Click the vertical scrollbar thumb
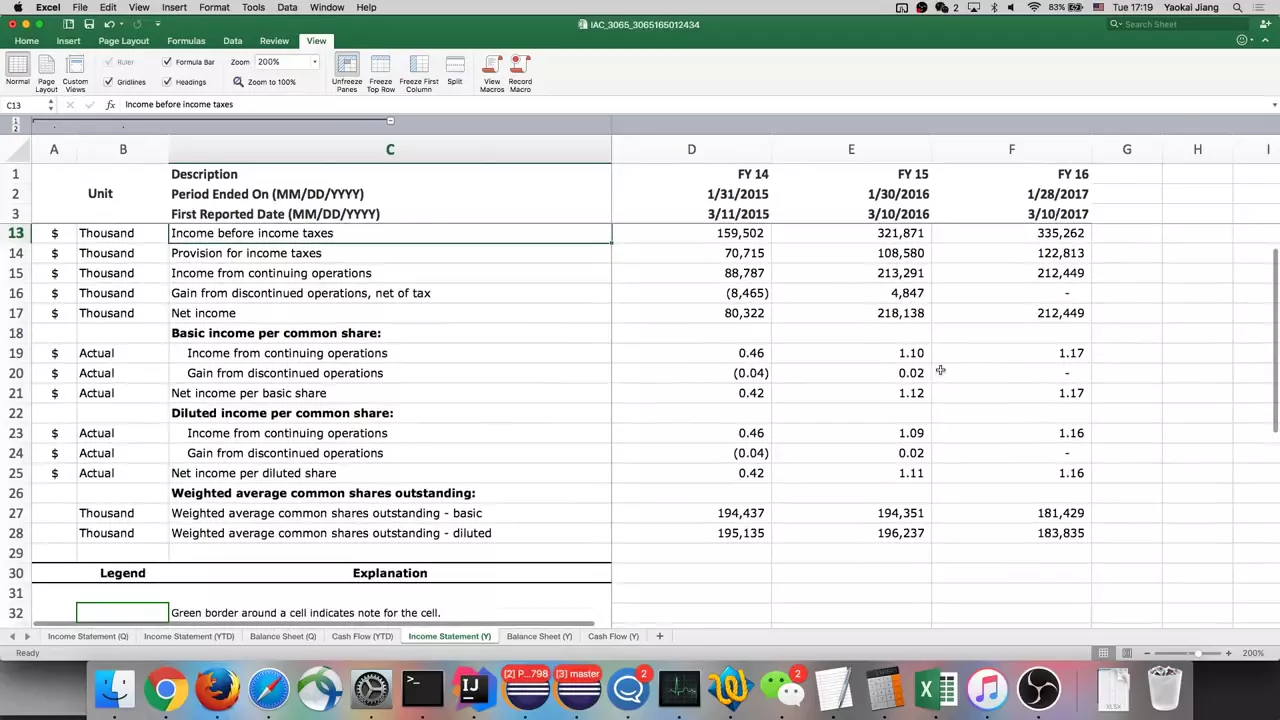Screen dimensions: 1280x720 pyautogui.click(x=1276, y=340)
